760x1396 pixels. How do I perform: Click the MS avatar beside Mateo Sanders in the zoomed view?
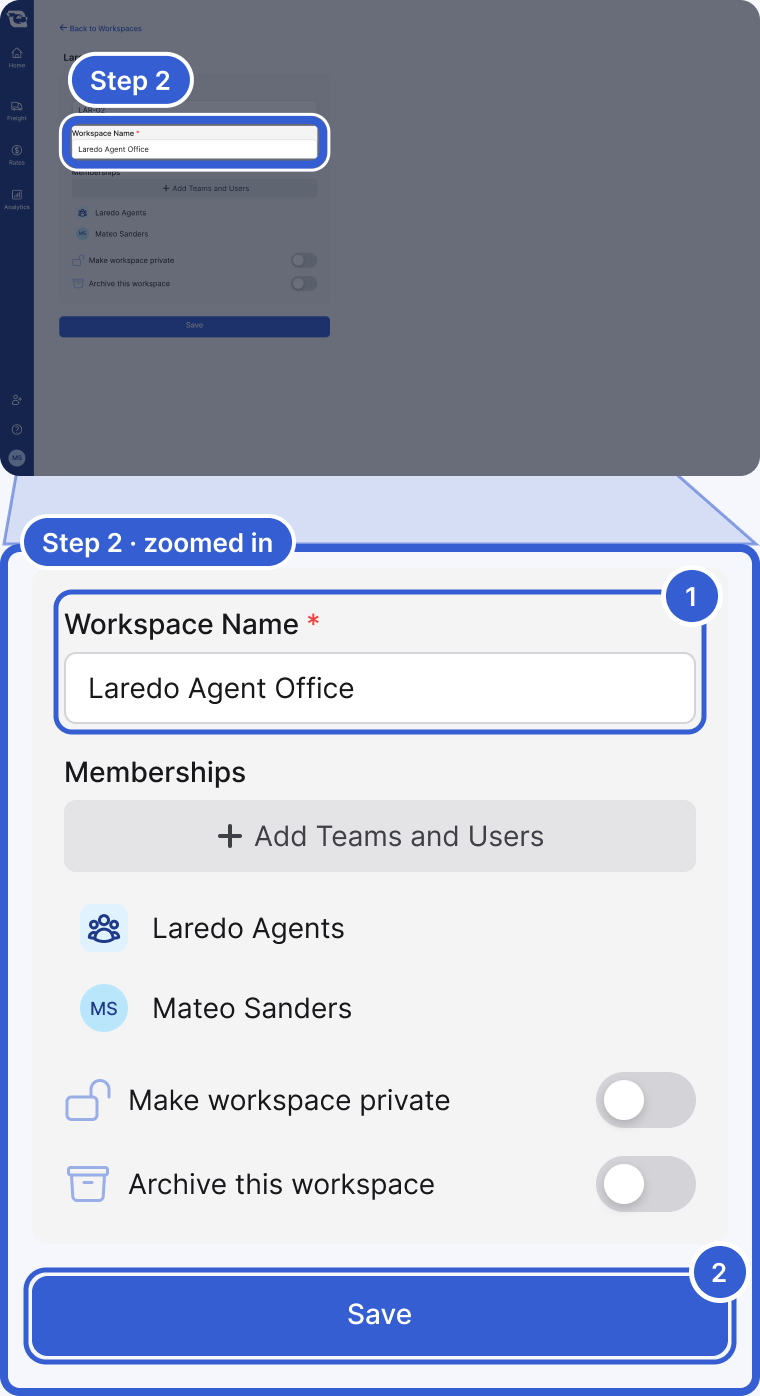[x=104, y=1008]
